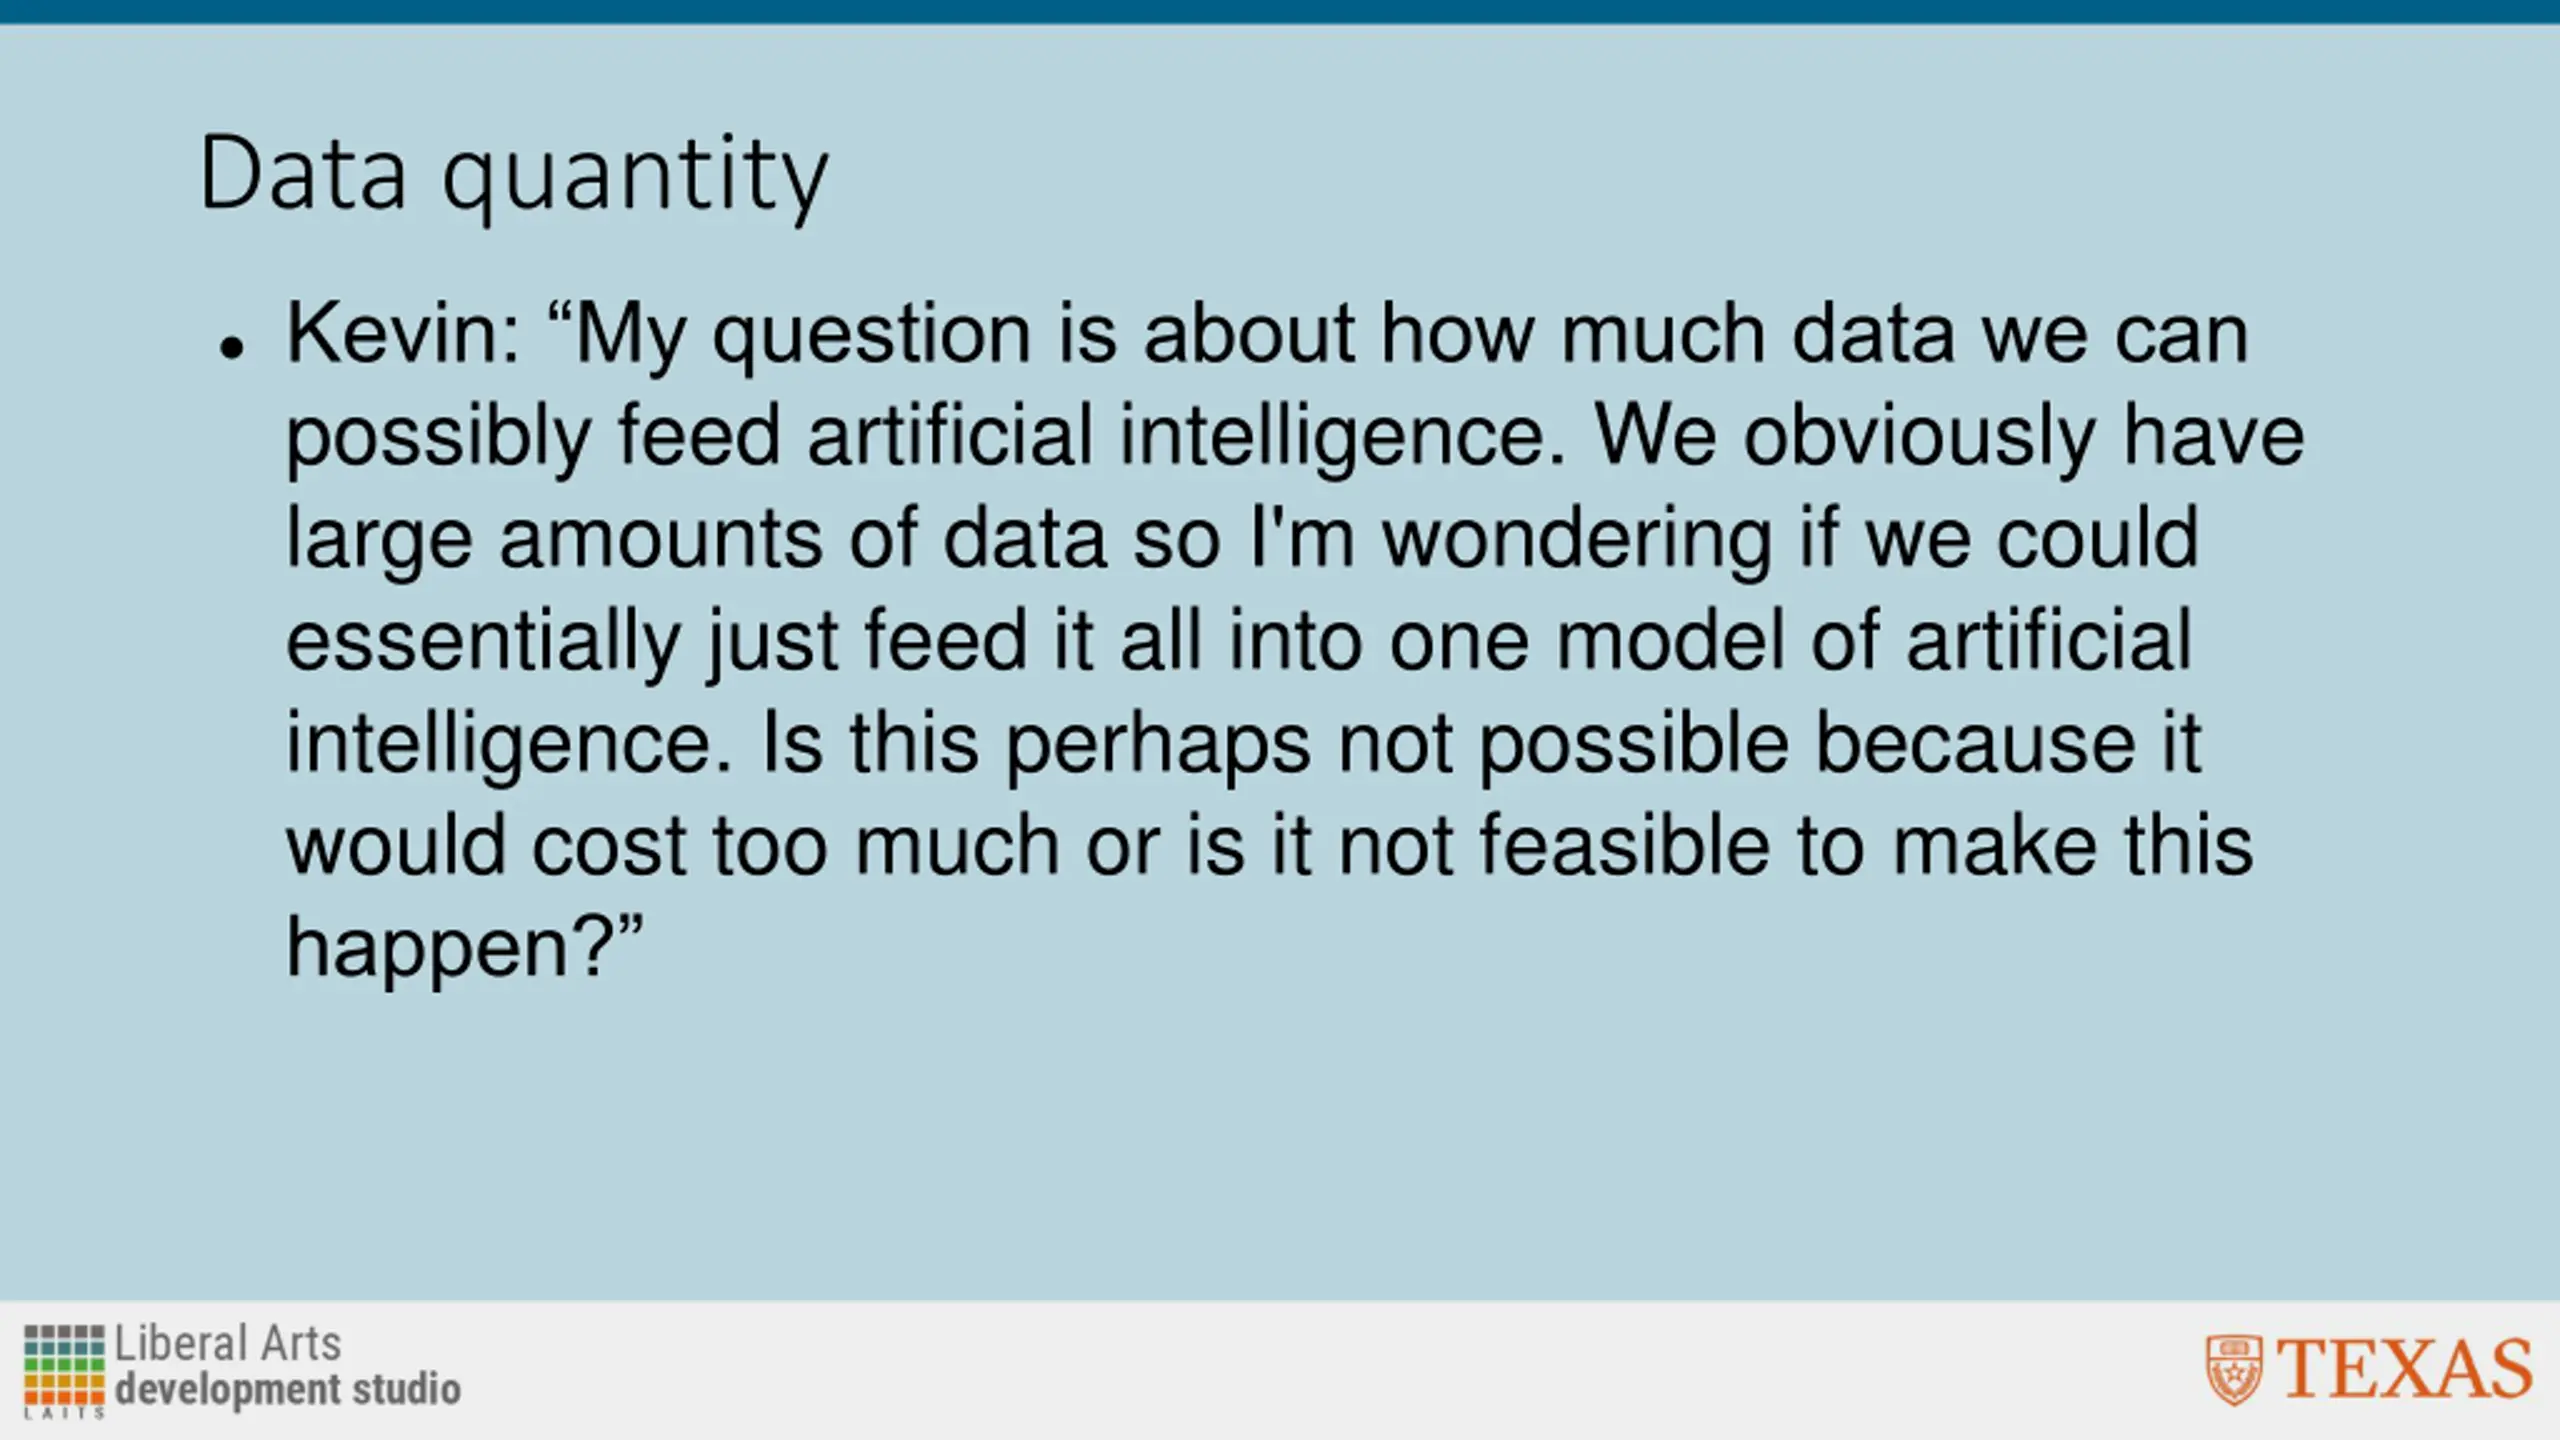Click the word "wondering" in the quote
Viewport: 2560px width, 1440px height.
(1577, 539)
